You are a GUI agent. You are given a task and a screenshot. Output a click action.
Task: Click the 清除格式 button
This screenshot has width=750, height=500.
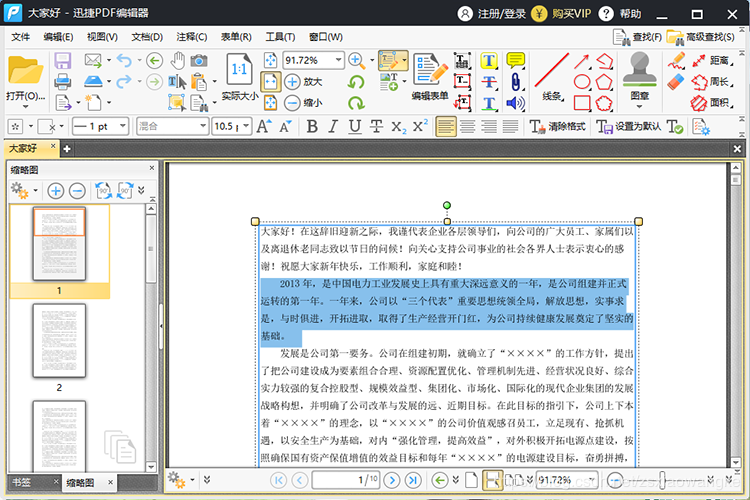[x=557, y=126]
